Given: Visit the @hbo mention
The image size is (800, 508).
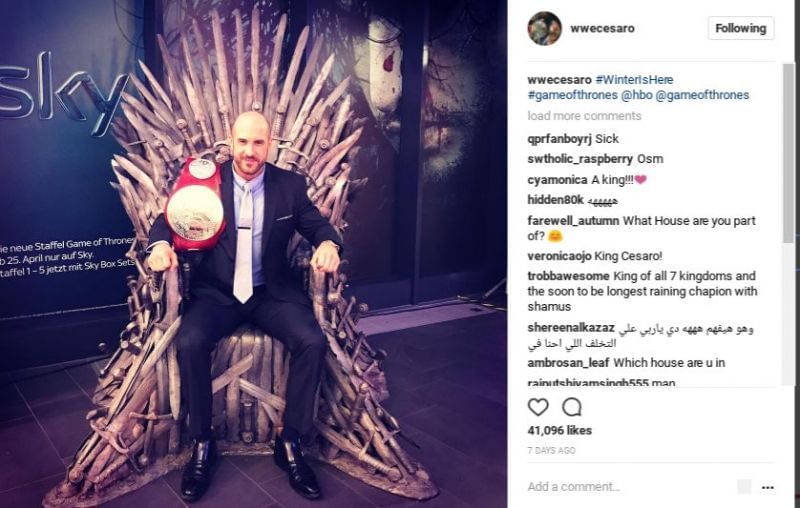Looking at the screenshot, I should pos(636,95).
